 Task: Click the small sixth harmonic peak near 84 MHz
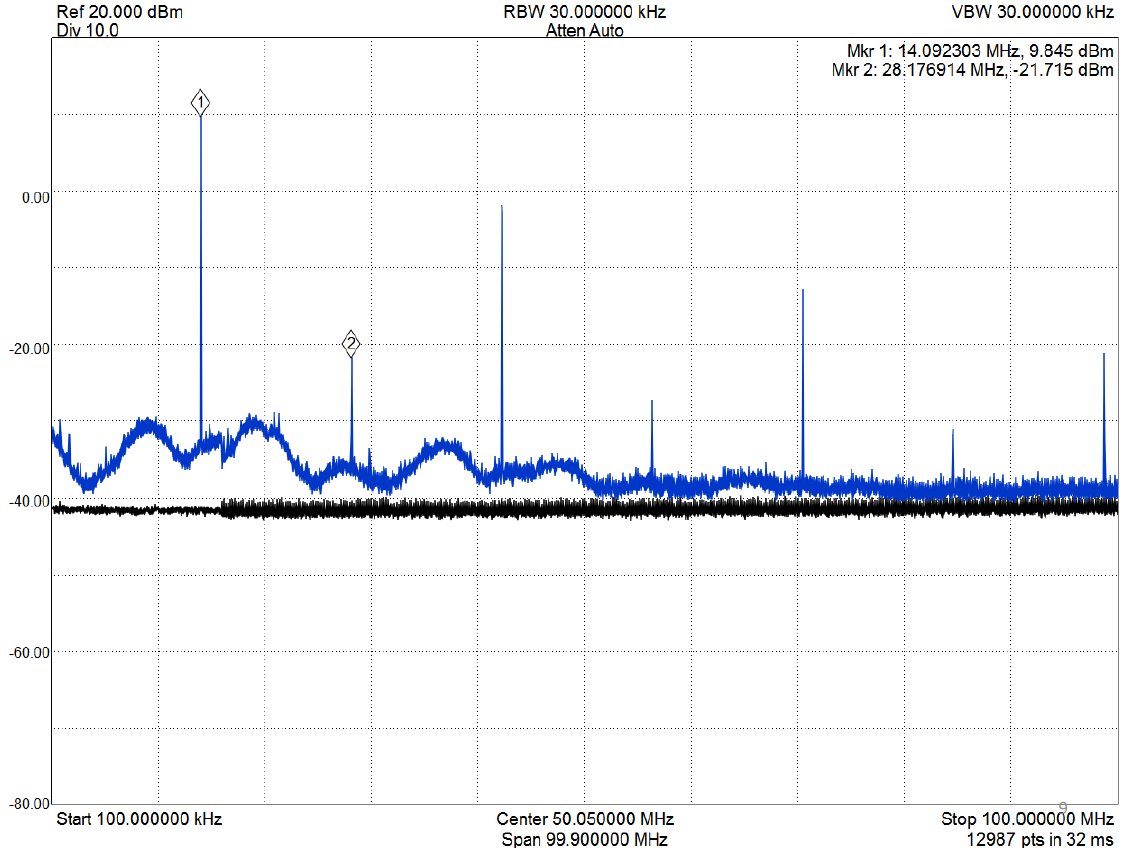pos(953,432)
